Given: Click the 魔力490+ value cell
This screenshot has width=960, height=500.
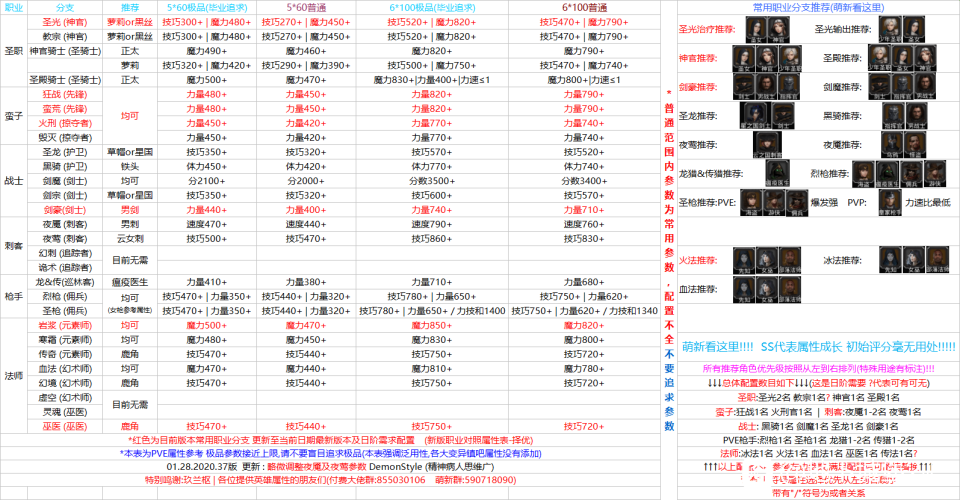Looking at the screenshot, I should coord(207,51).
